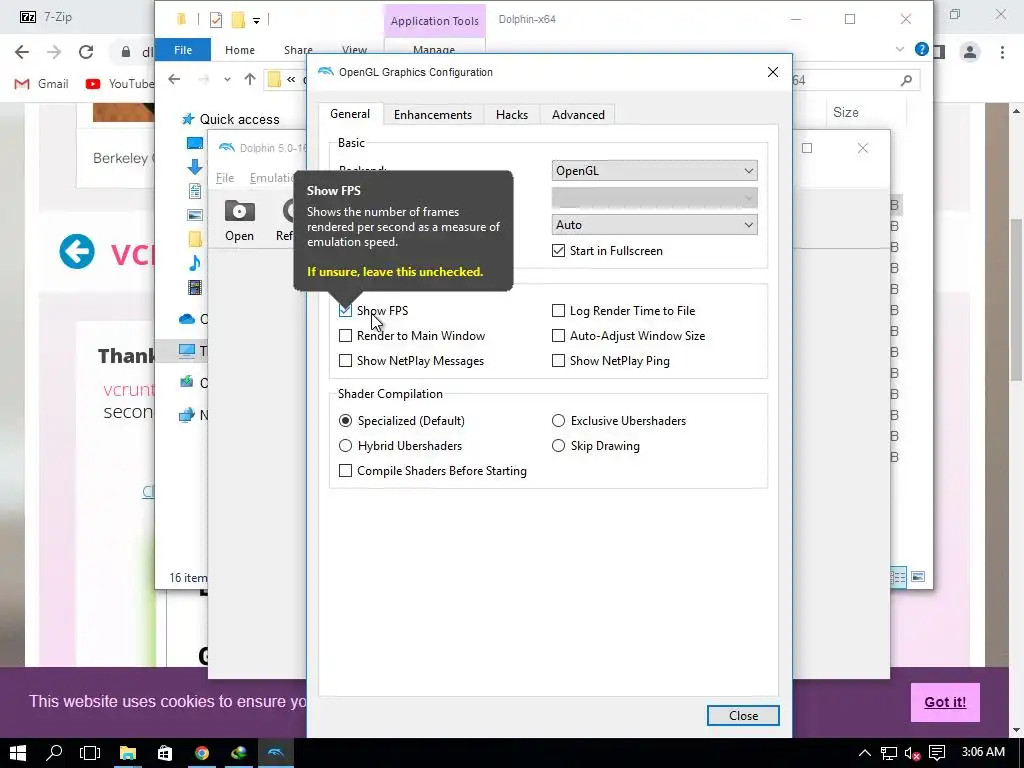Open recent locations dropdown in File Explorer
The height and width of the screenshot is (768, 1024).
tap(227, 80)
